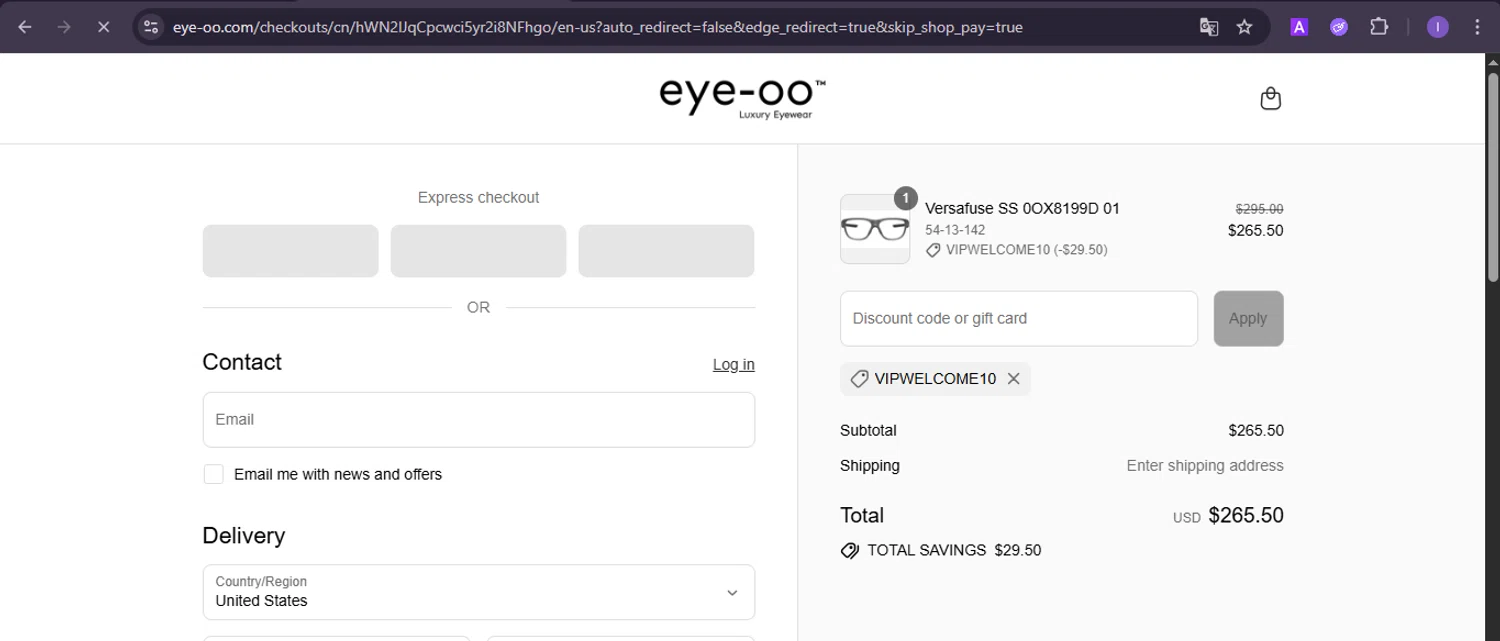Open the Chrome profile avatar
1500x641 pixels.
click(1438, 27)
